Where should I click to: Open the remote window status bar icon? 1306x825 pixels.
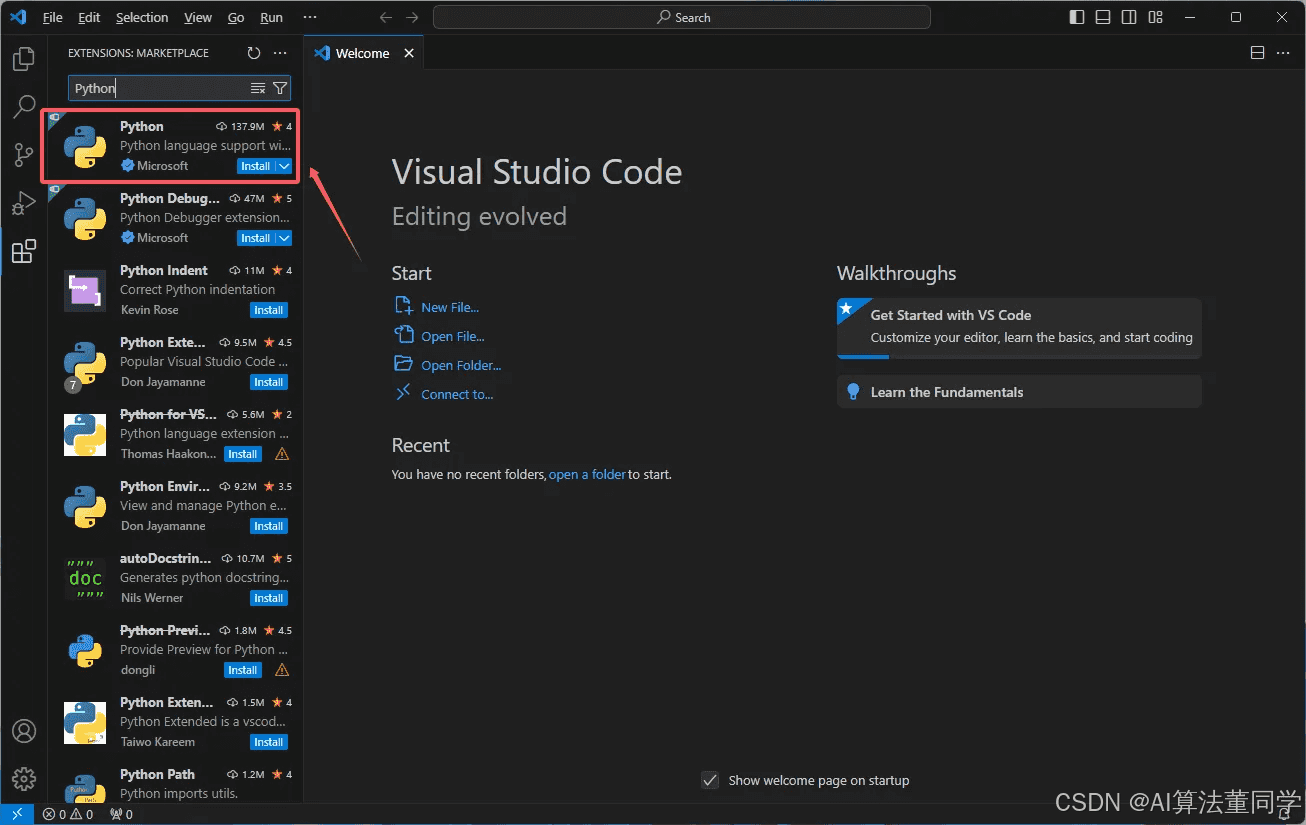point(17,814)
